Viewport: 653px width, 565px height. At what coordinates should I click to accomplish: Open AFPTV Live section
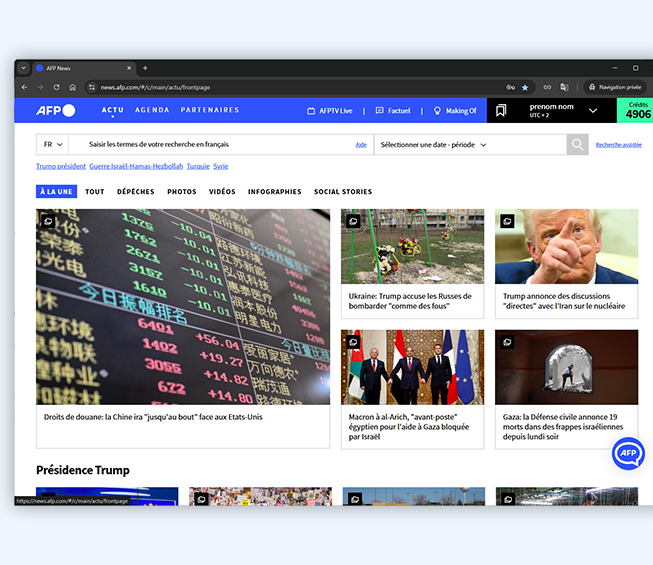[330, 111]
